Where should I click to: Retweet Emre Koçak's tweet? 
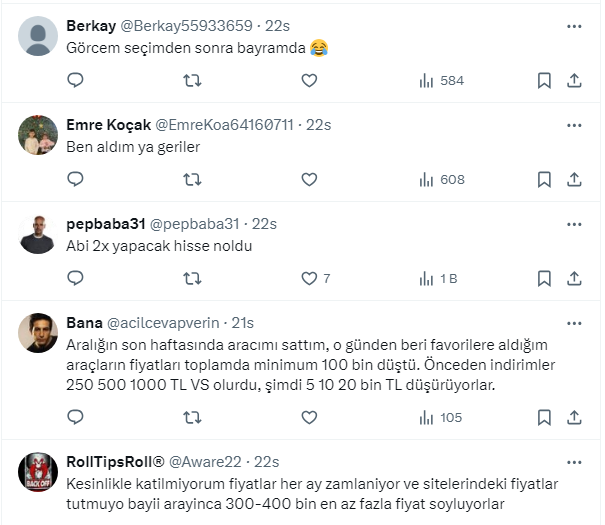point(192,179)
